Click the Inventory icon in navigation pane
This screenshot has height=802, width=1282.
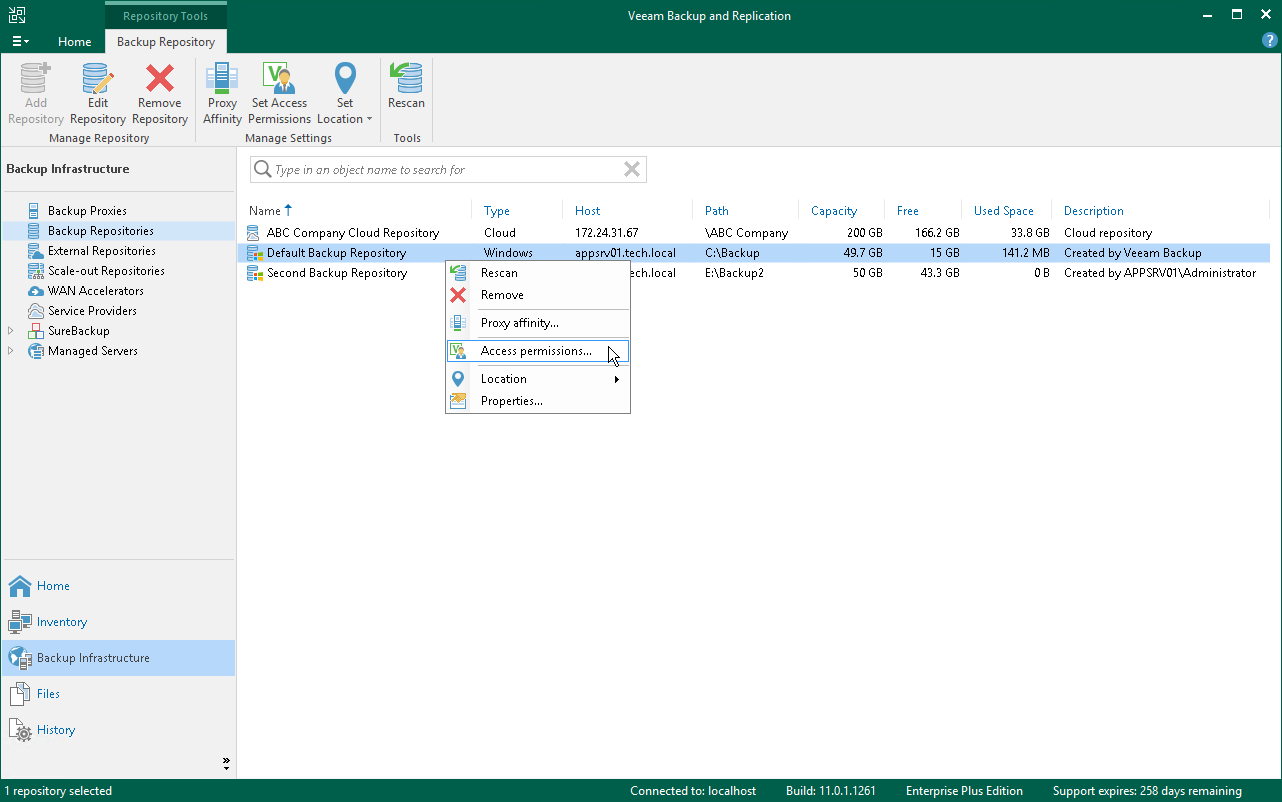pyautogui.click(x=20, y=622)
